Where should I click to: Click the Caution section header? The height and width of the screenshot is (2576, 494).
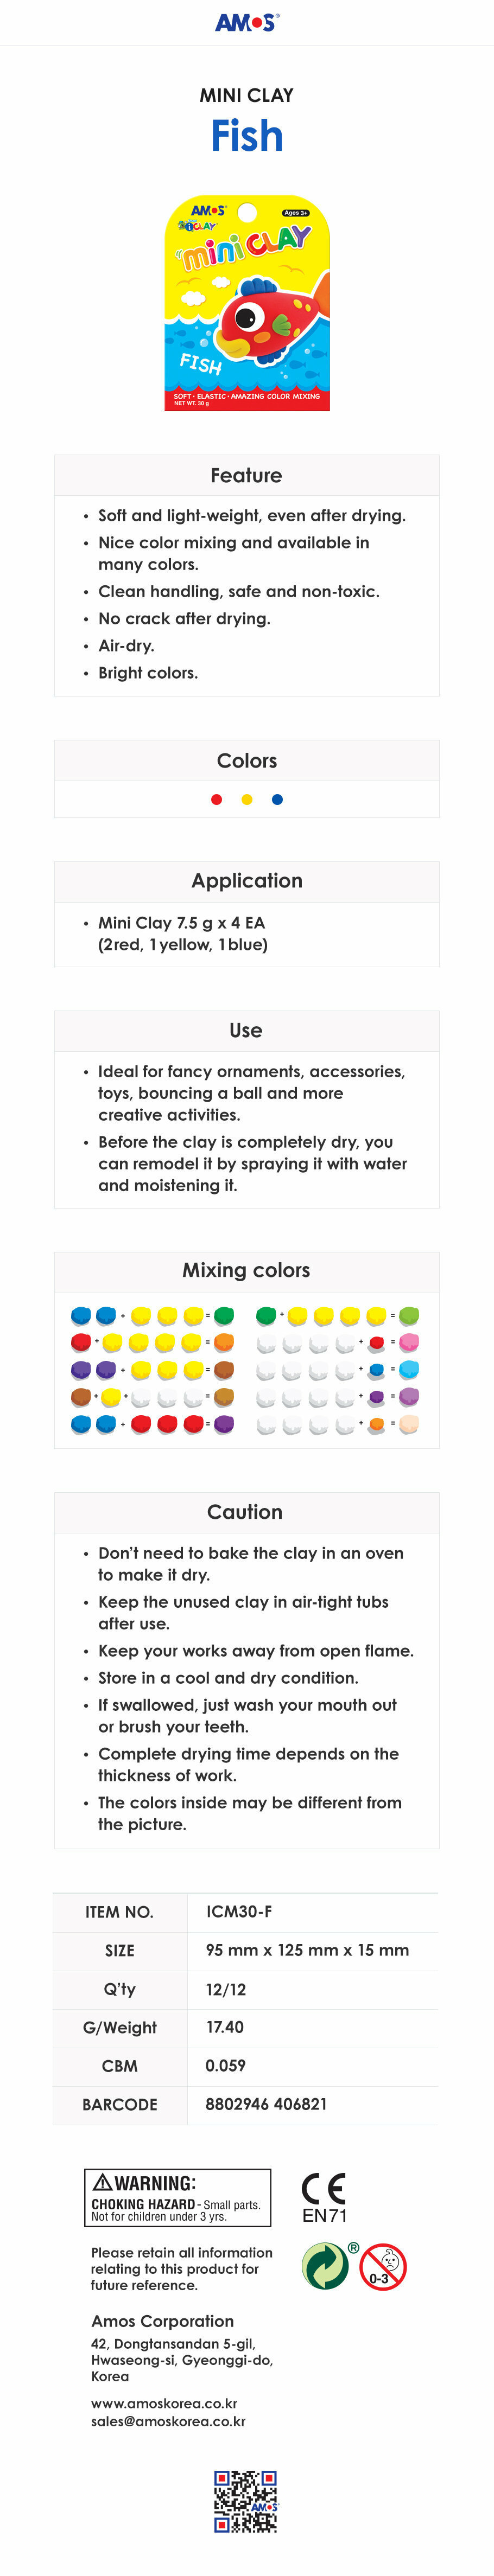pyautogui.click(x=245, y=1512)
